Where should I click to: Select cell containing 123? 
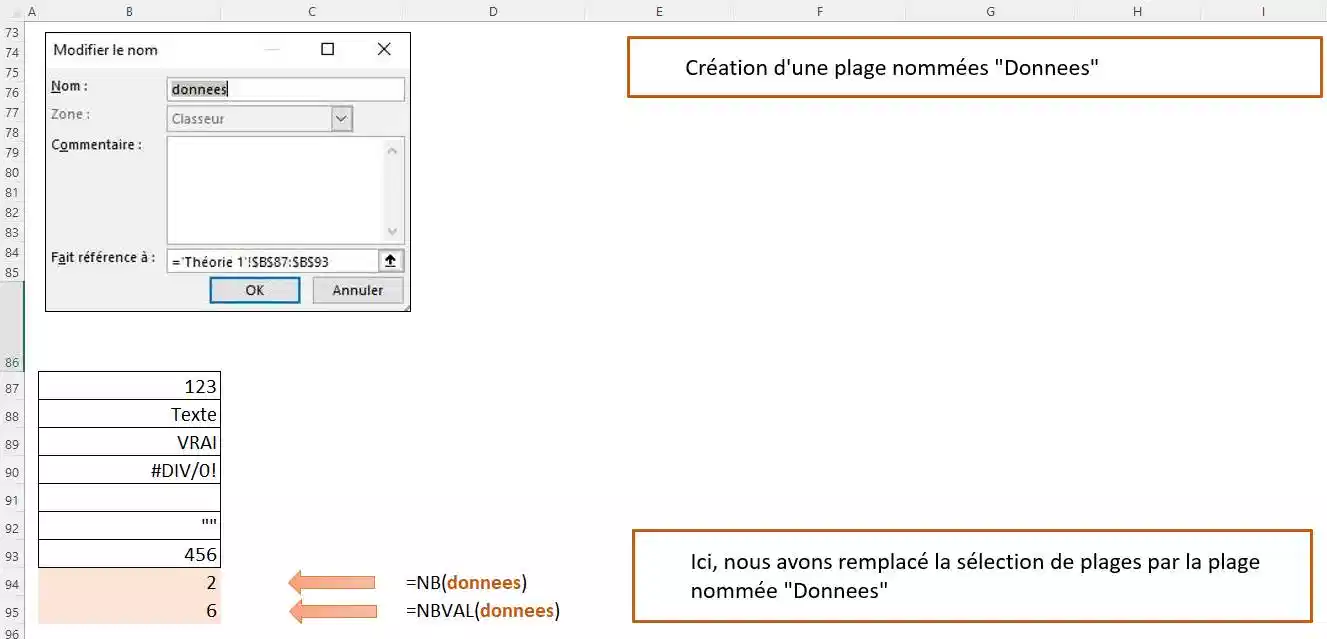click(129, 386)
